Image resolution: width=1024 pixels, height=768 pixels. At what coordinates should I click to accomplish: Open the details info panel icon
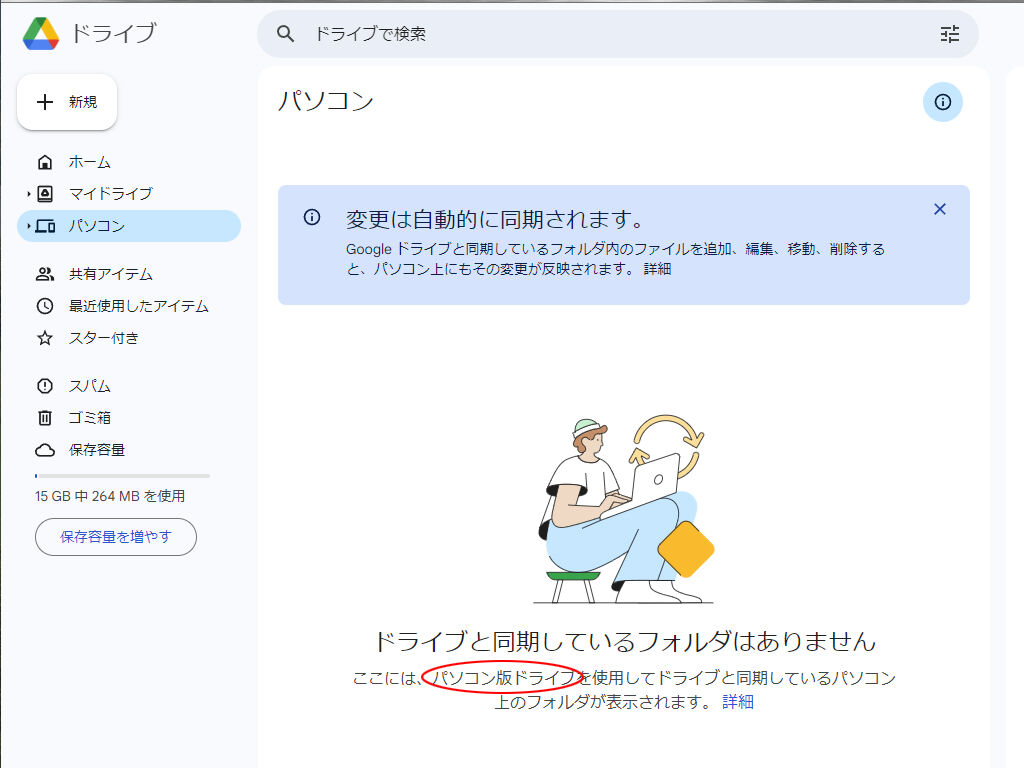pyautogui.click(x=942, y=102)
